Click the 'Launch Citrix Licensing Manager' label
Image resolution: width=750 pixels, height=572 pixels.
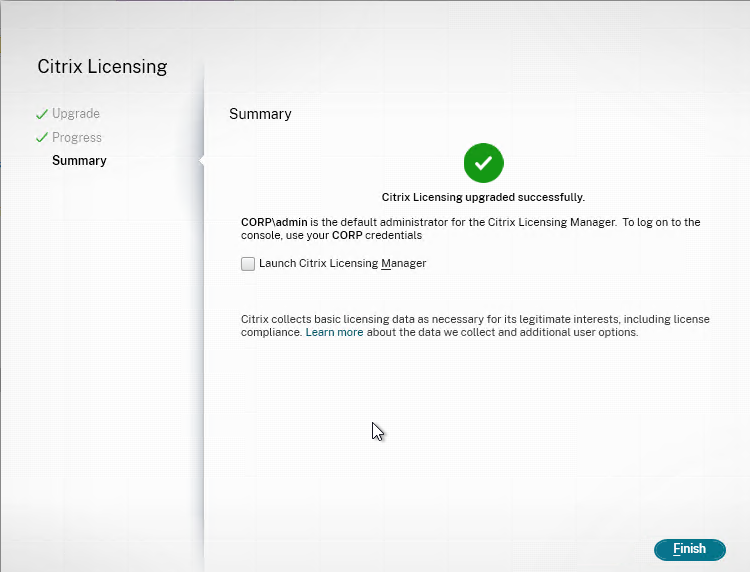click(x=342, y=264)
